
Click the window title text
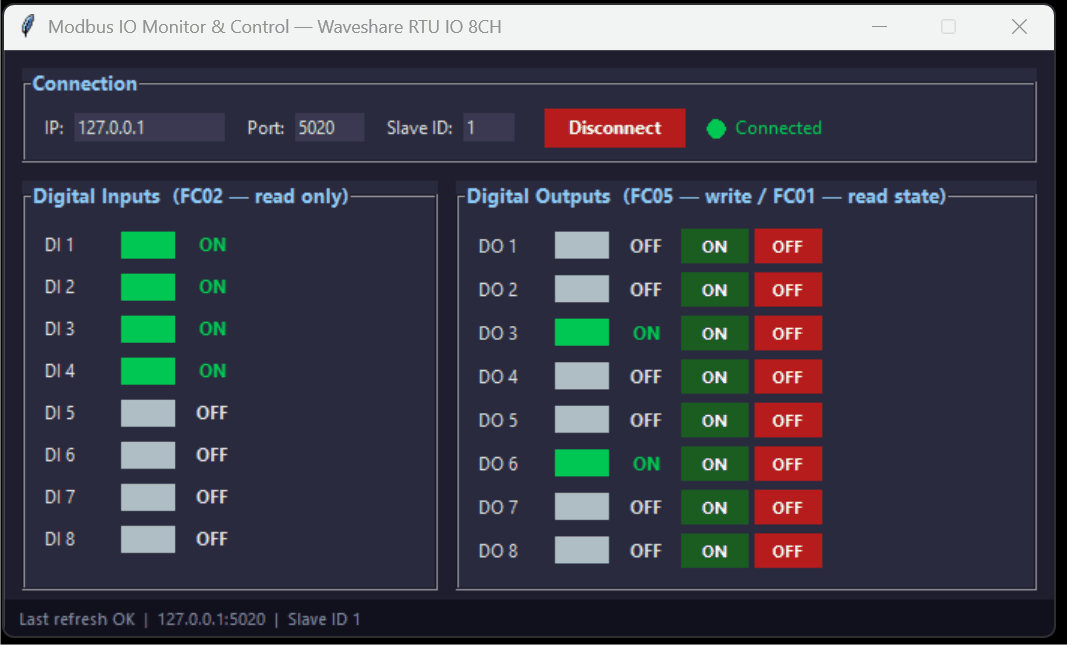tap(274, 27)
